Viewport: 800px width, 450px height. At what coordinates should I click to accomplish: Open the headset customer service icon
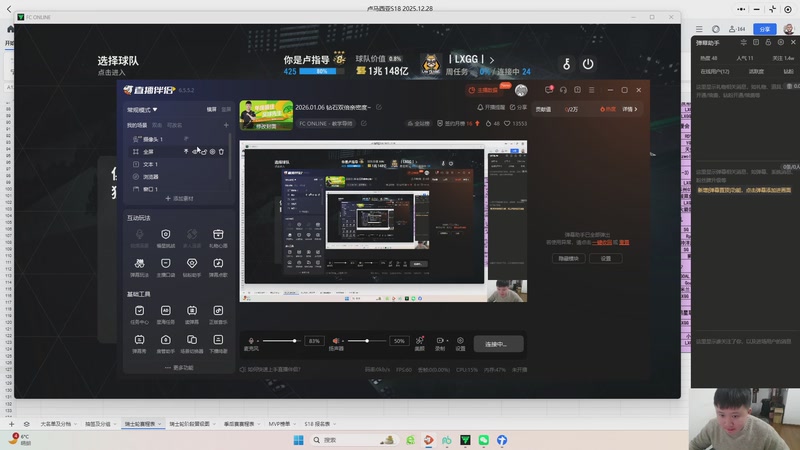point(563,90)
